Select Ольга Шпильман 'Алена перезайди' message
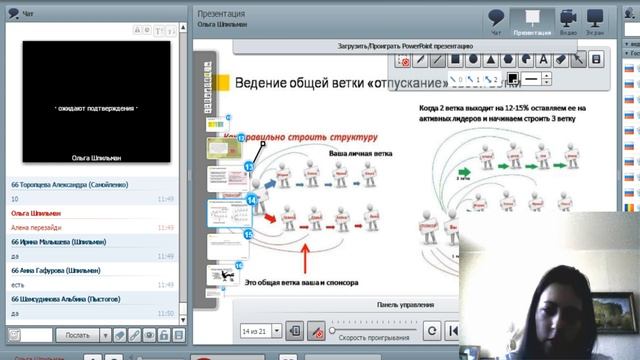The height and width of the screenshot is (360, 640). point(93,220)
